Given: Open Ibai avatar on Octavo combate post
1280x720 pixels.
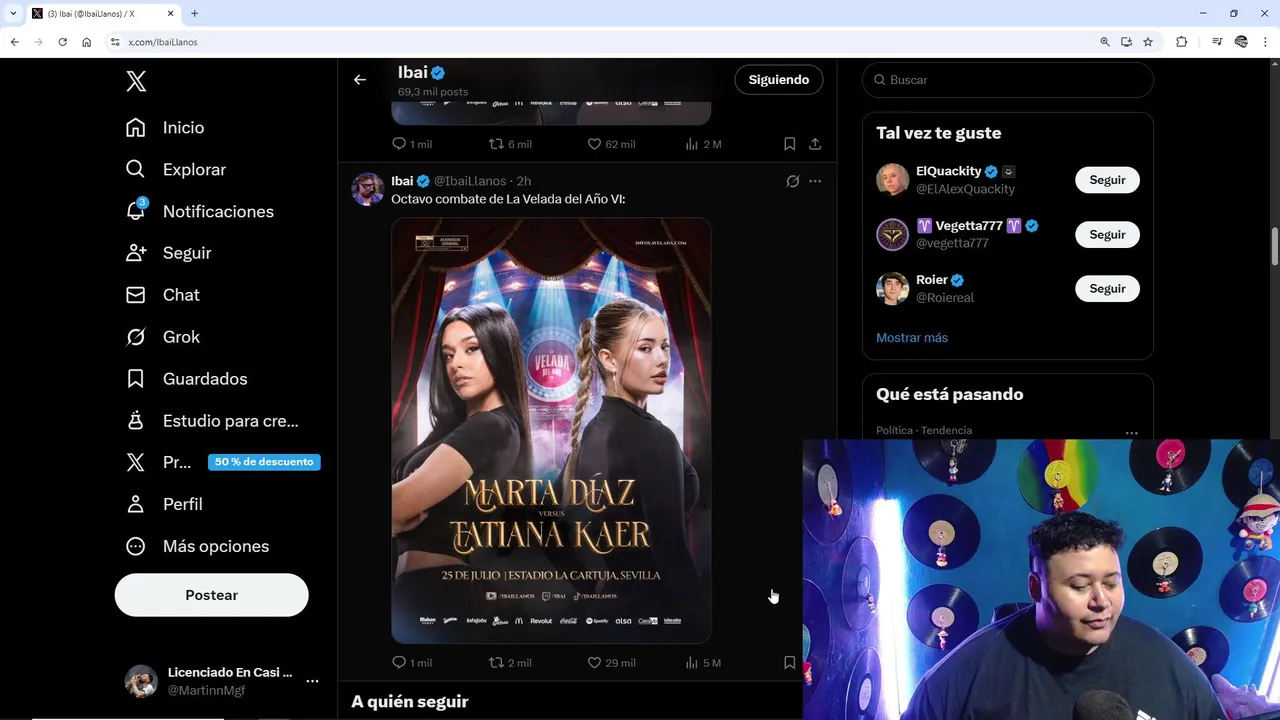Looking at the screenshot, I should (368, 189).
